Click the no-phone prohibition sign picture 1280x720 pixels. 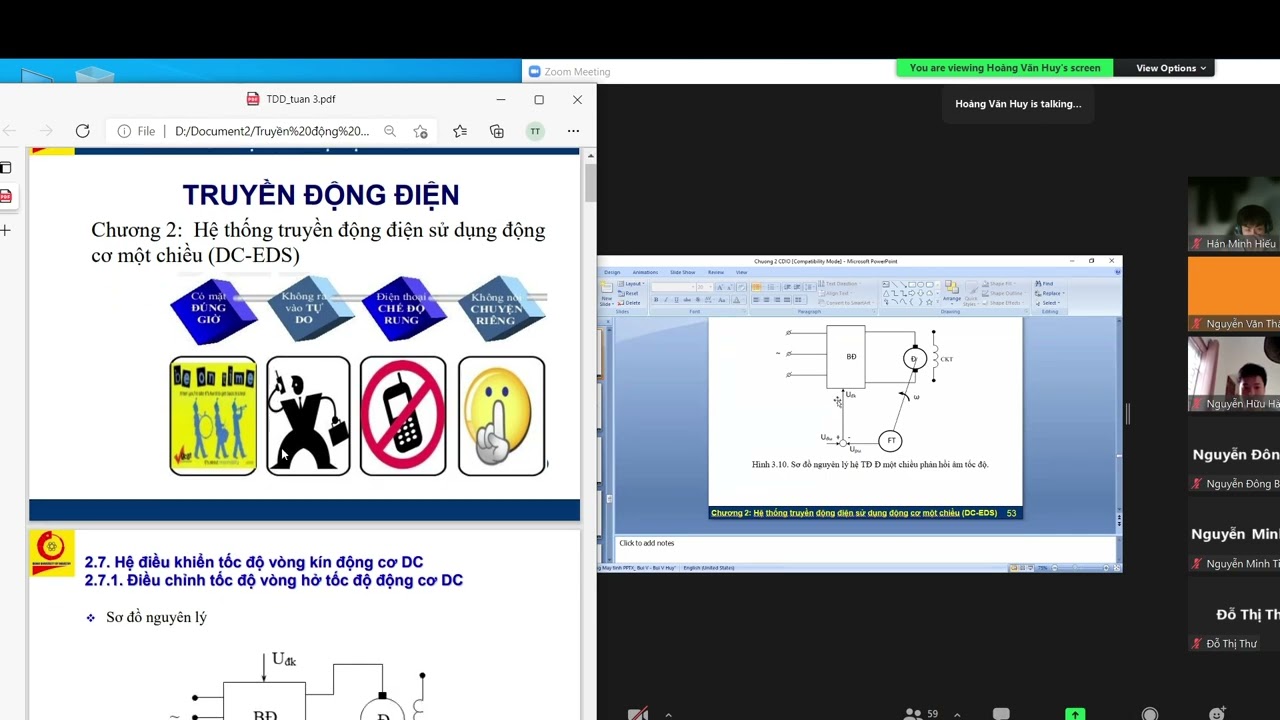tap(403, 415)
